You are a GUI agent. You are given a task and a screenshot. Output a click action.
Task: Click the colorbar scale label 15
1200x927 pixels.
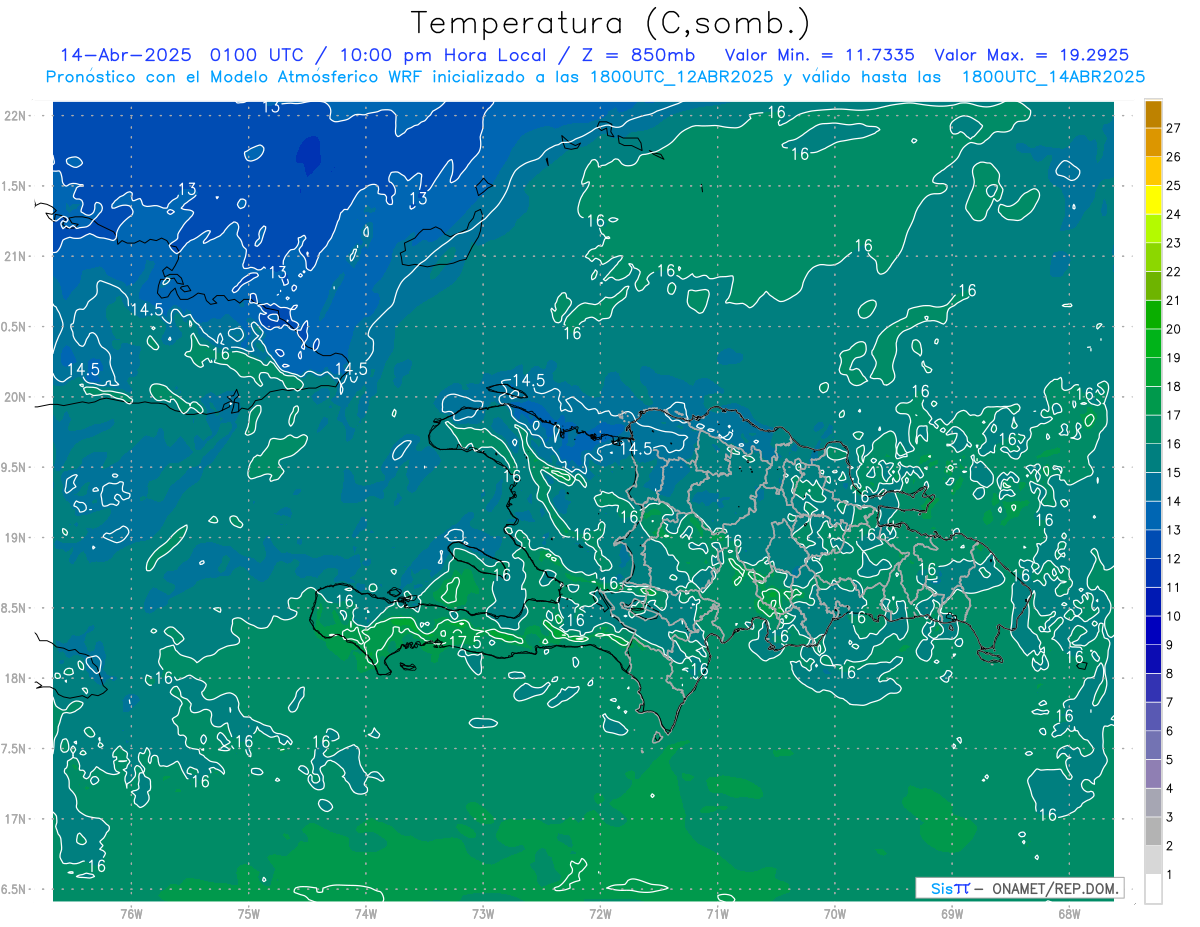click(x=1173, y=473)
